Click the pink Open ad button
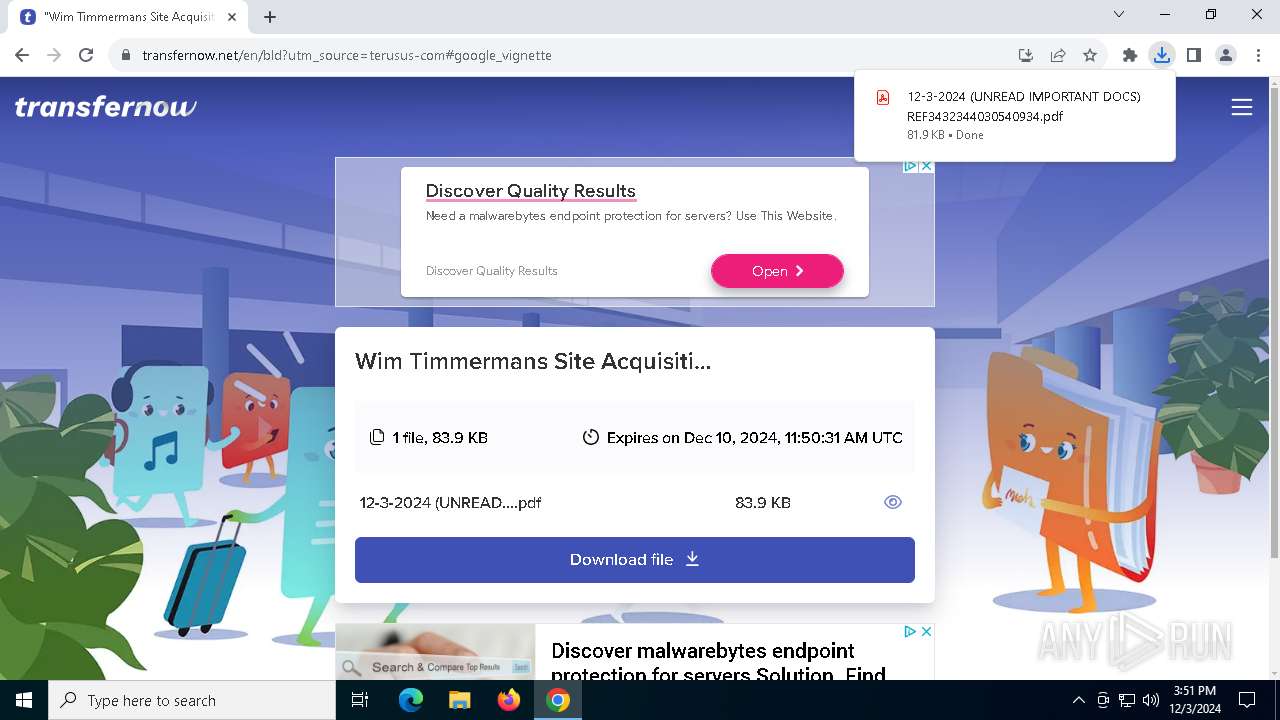The height and width of the screenshot is (720, 1280). tap(777, 271)
